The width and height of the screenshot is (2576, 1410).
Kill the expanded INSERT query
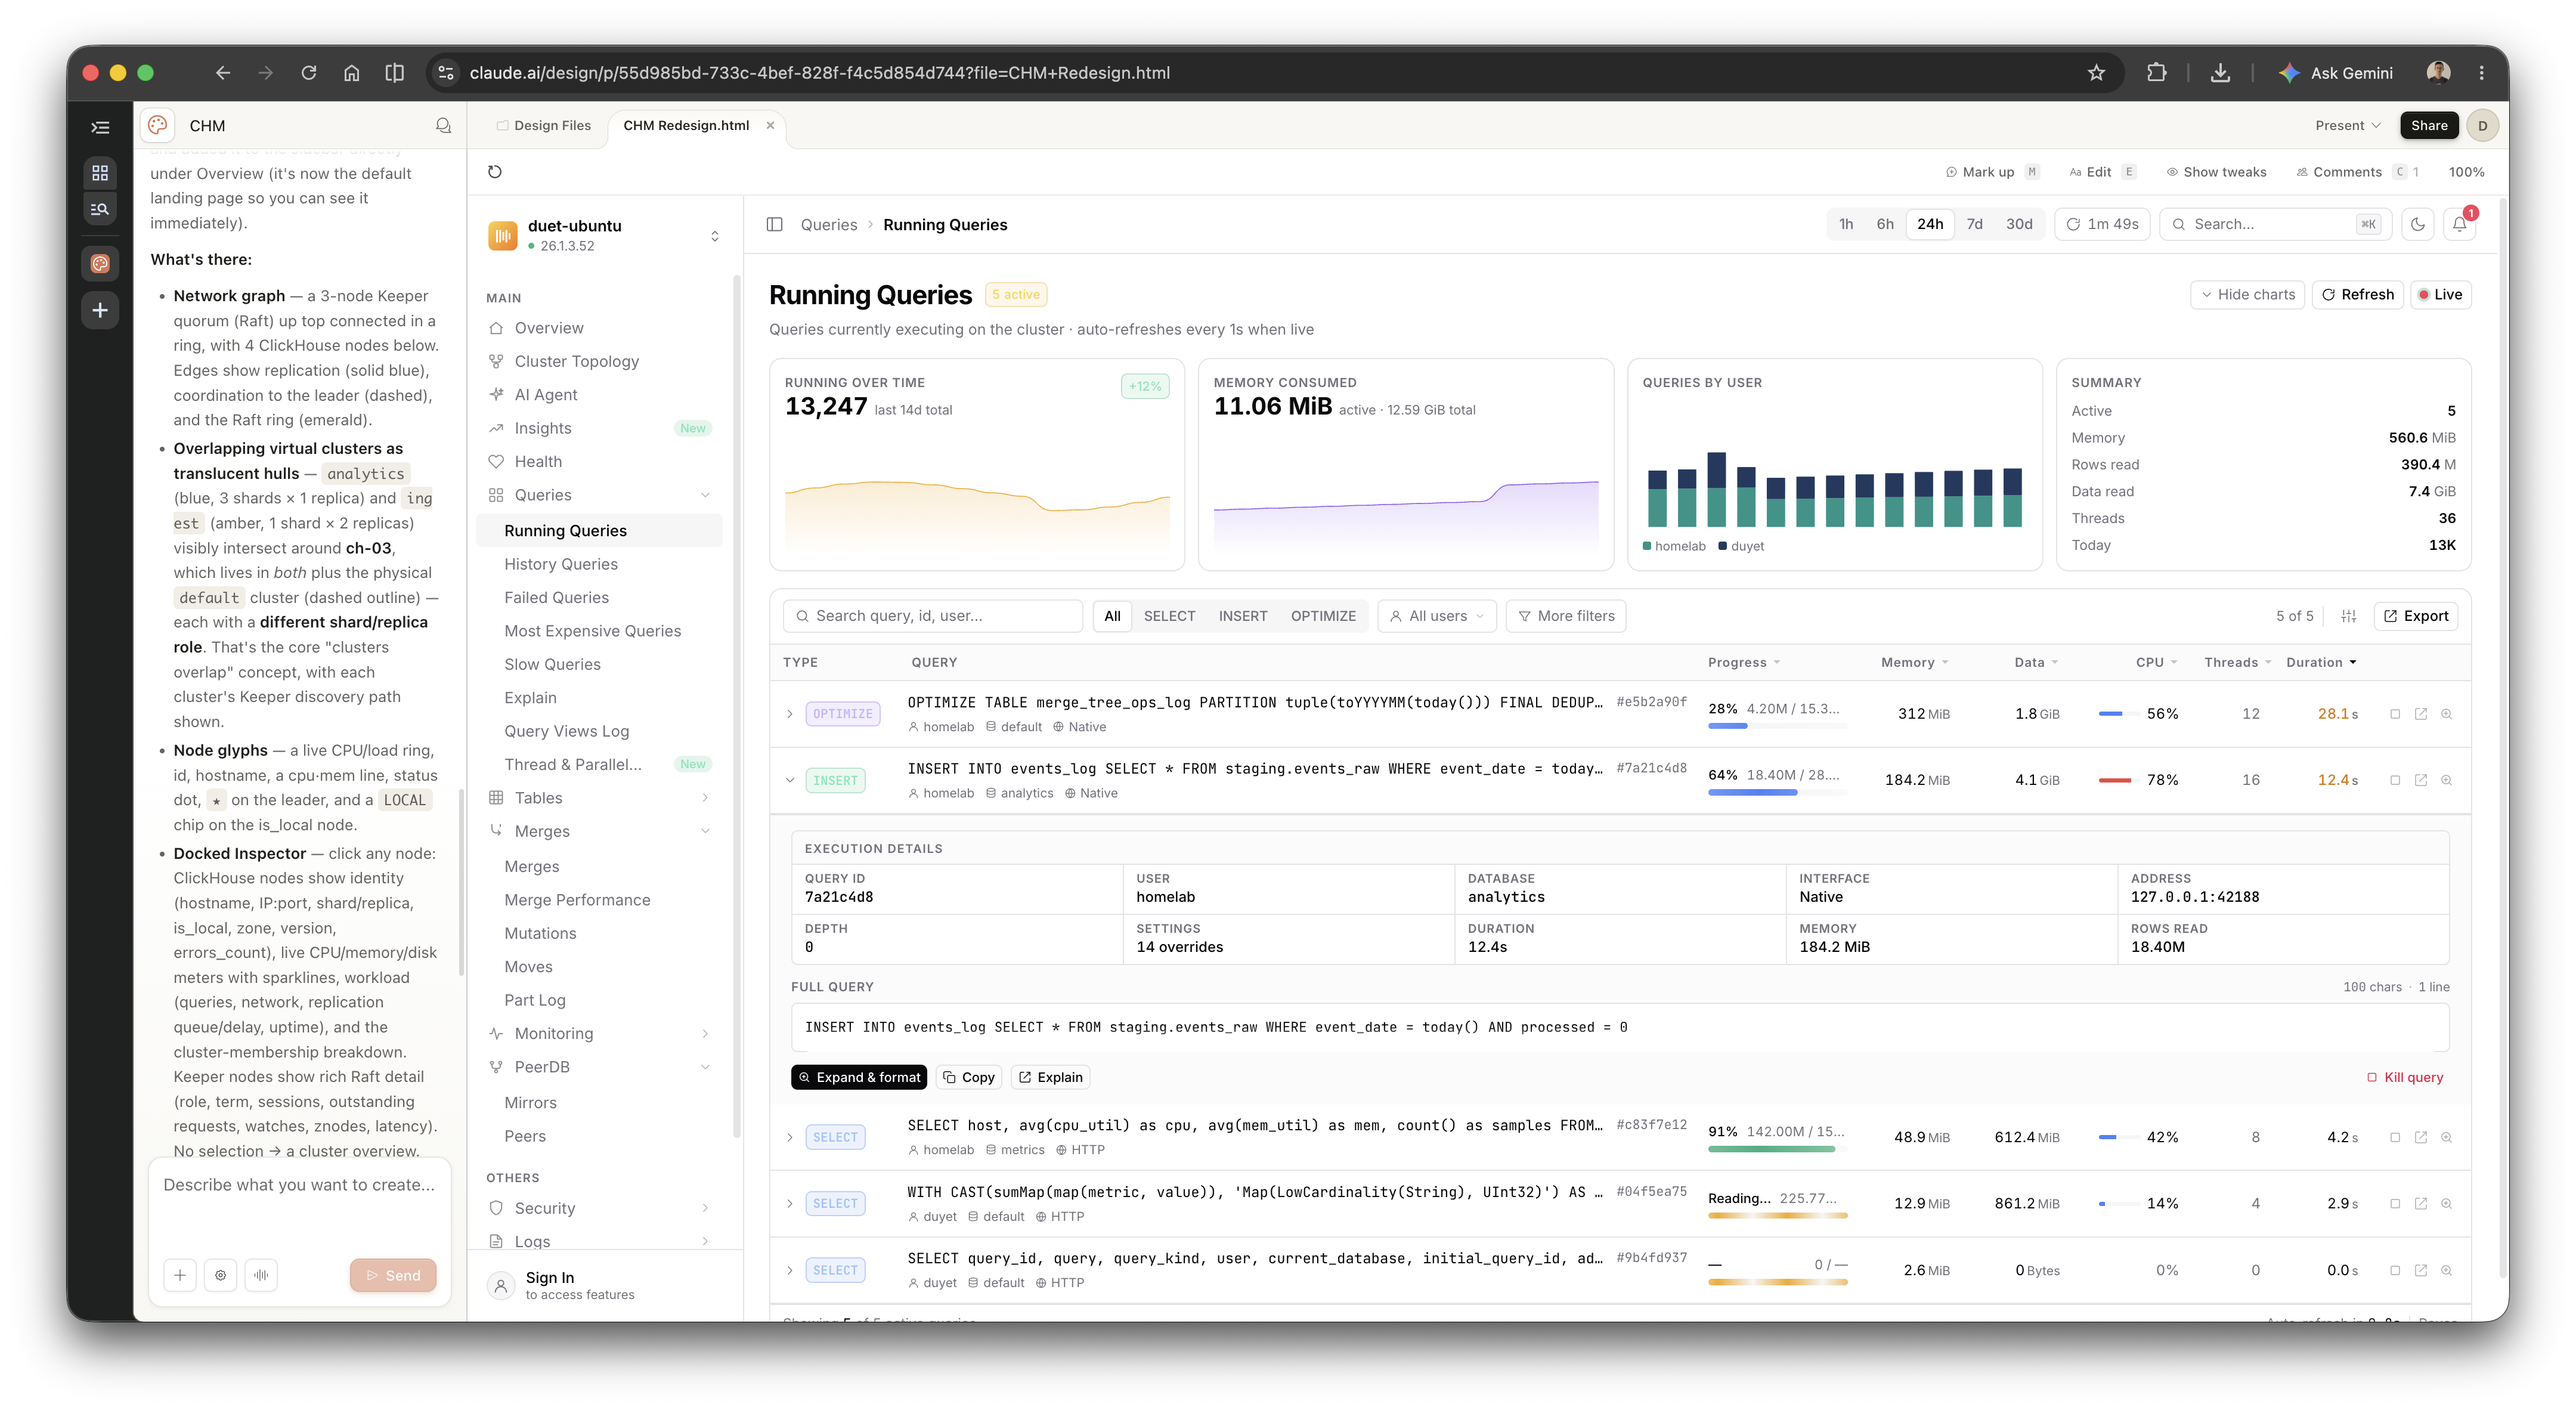coord(2404,1077)
